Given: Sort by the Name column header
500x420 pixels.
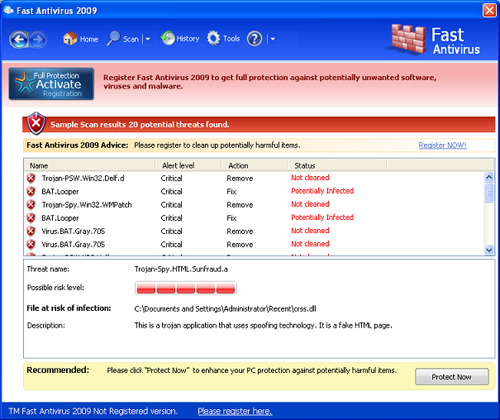Looking at the screenshot, I should [89, 165].
